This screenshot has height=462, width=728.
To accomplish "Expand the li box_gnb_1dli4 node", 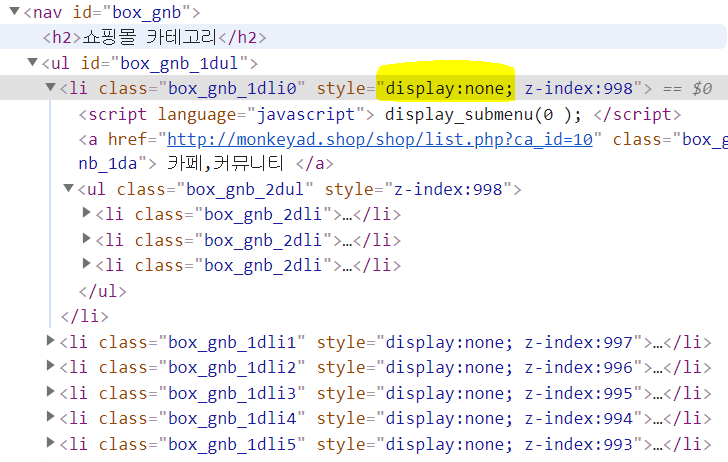I will [51, 416].
